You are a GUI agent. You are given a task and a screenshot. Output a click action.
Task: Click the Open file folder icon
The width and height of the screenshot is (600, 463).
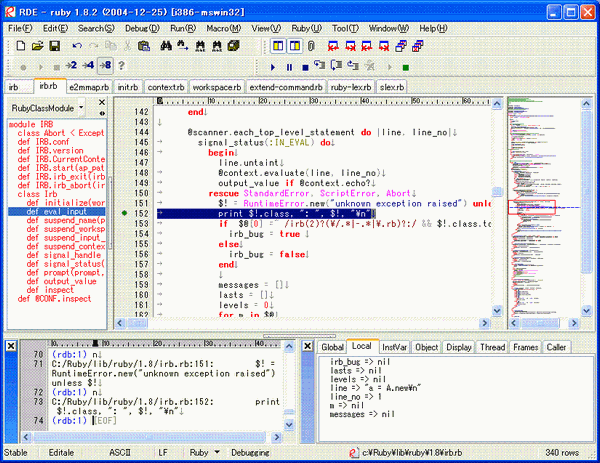[38, 46]
